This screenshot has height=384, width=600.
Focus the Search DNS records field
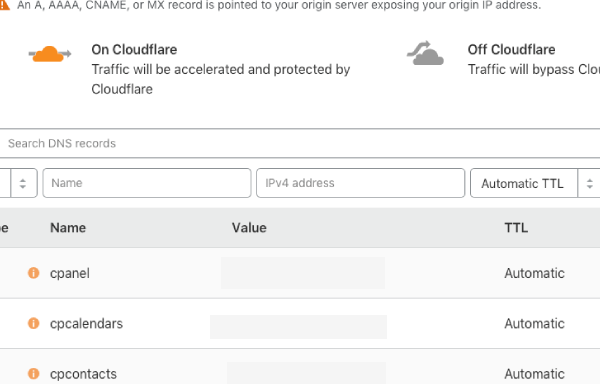pos(300,143)
